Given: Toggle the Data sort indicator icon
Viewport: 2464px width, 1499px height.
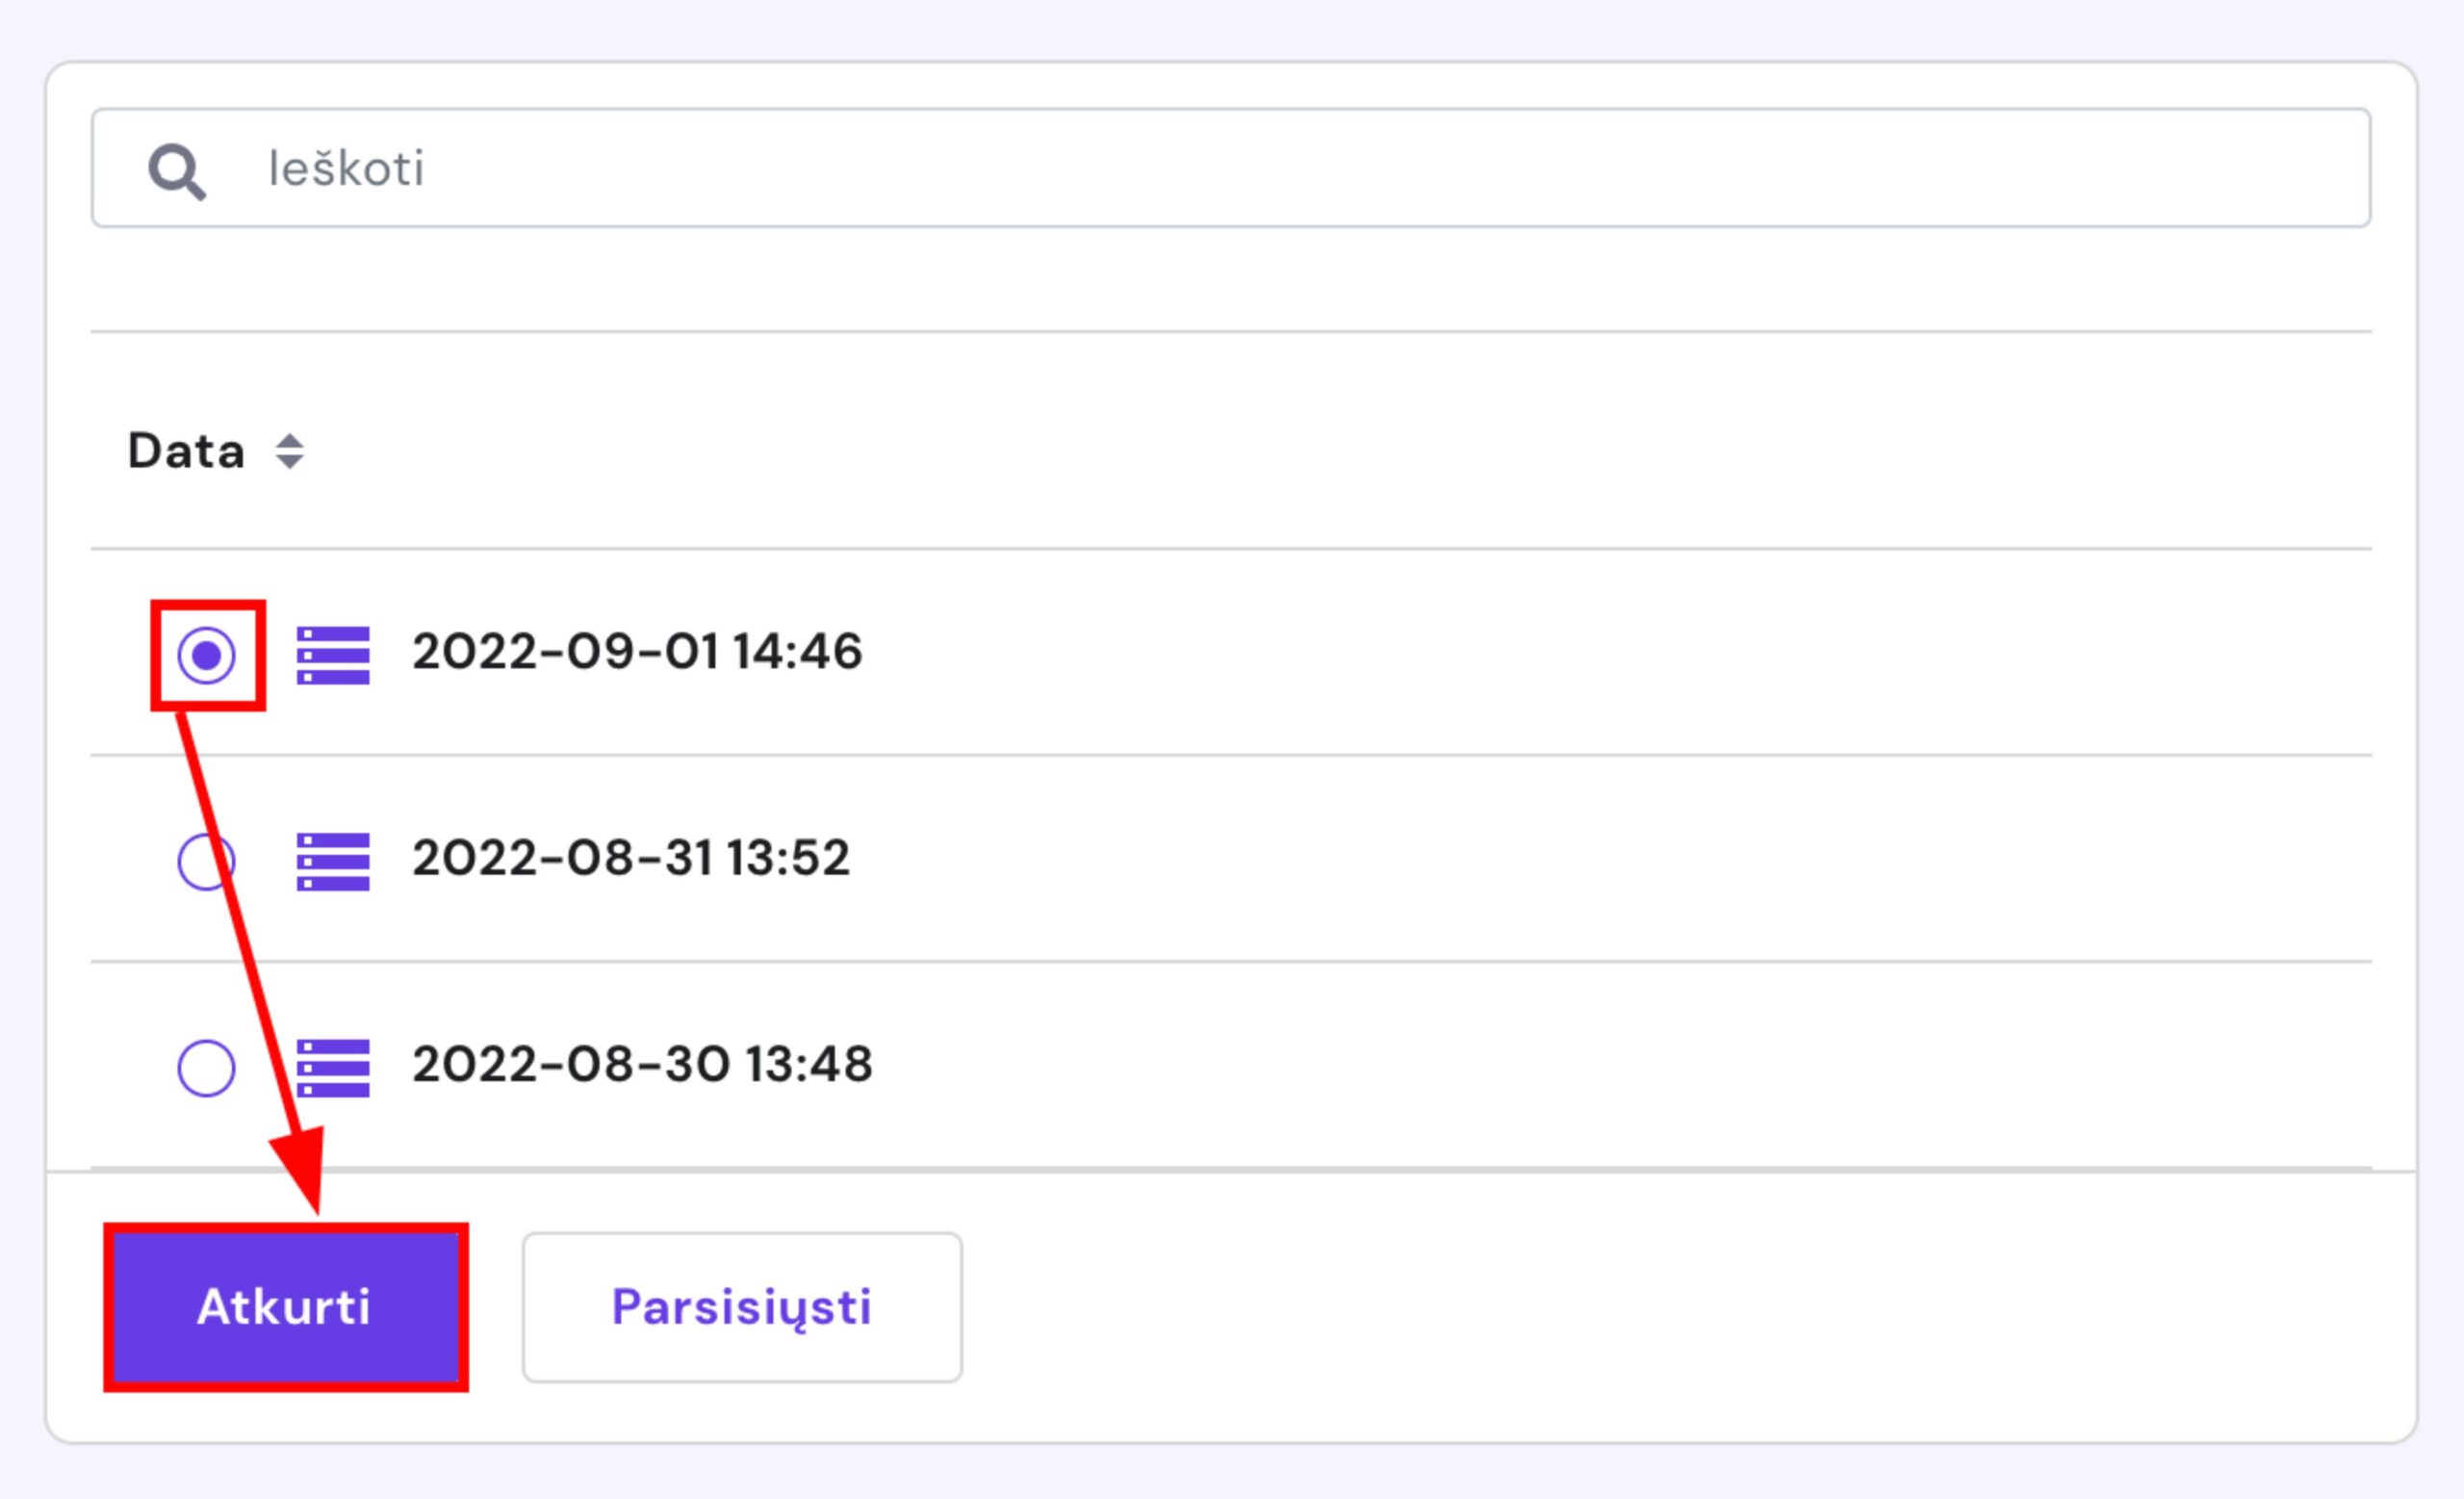Looking at the screenshot, I should [x=290, y=451].
